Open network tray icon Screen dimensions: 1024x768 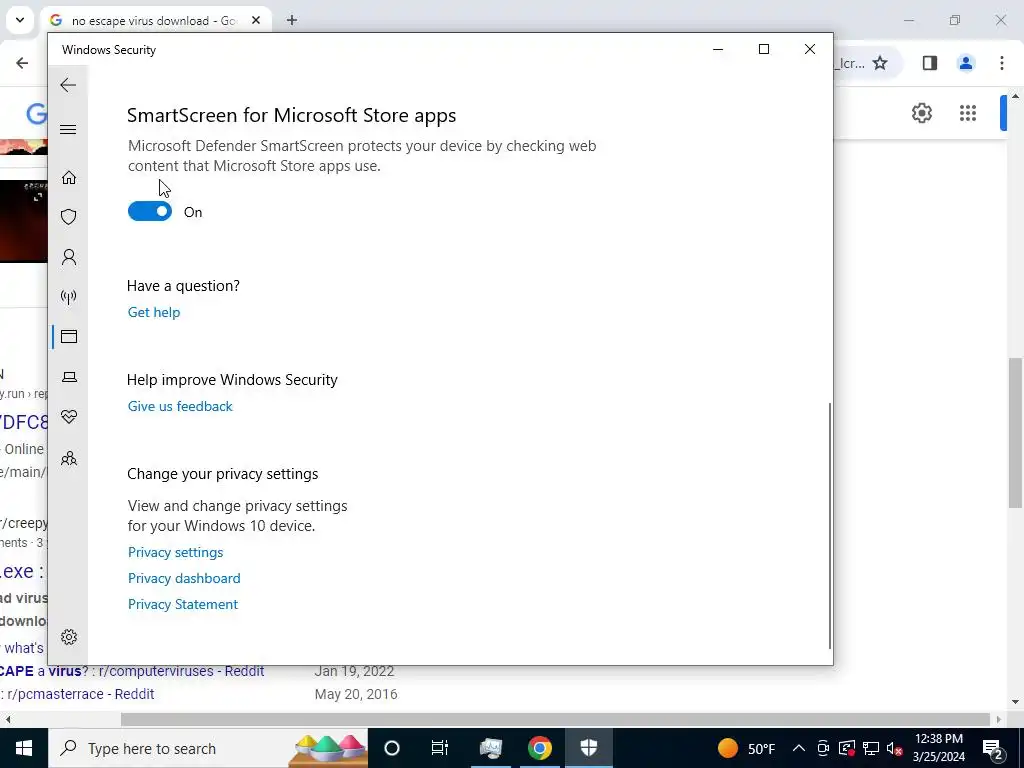coord(871,748)
